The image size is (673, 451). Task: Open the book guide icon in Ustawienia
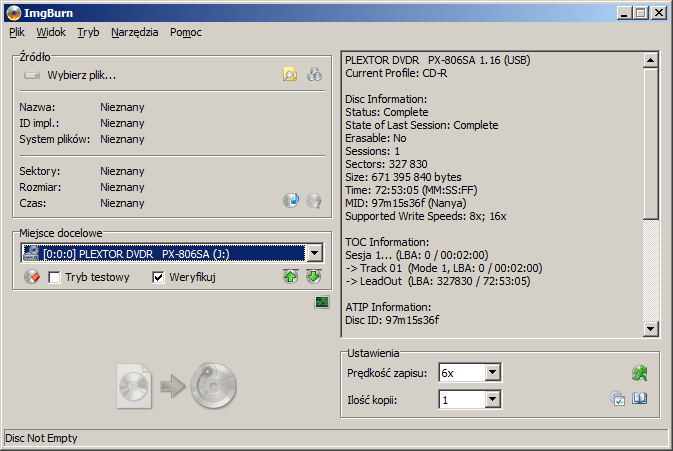tap(640, 399)
